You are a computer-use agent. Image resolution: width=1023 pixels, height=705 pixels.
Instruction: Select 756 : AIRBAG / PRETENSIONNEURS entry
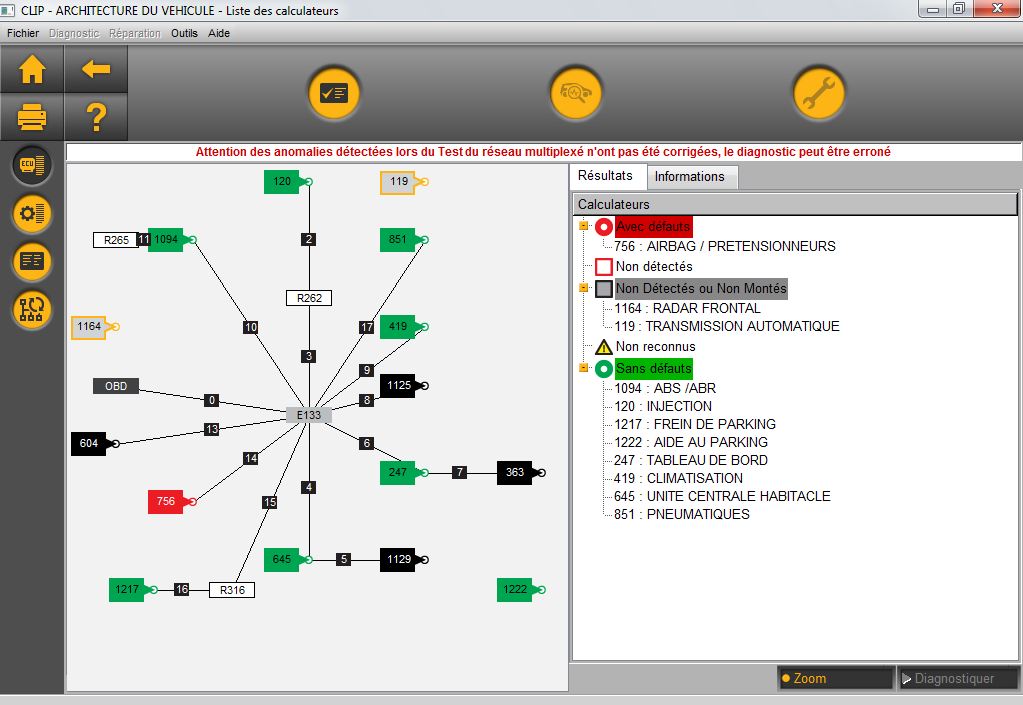pyautogui.click(x=725, y=246)
